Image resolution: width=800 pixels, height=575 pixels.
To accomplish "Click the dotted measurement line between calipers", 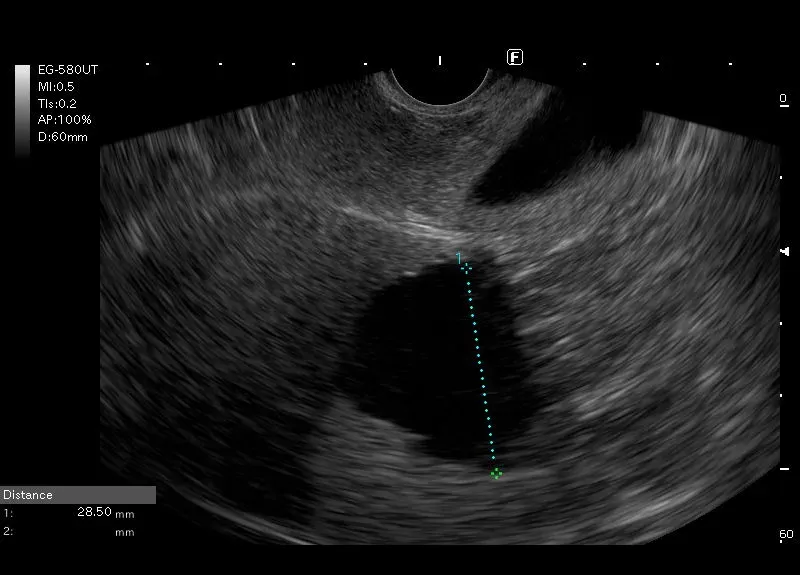I will (x=480, y=370).
